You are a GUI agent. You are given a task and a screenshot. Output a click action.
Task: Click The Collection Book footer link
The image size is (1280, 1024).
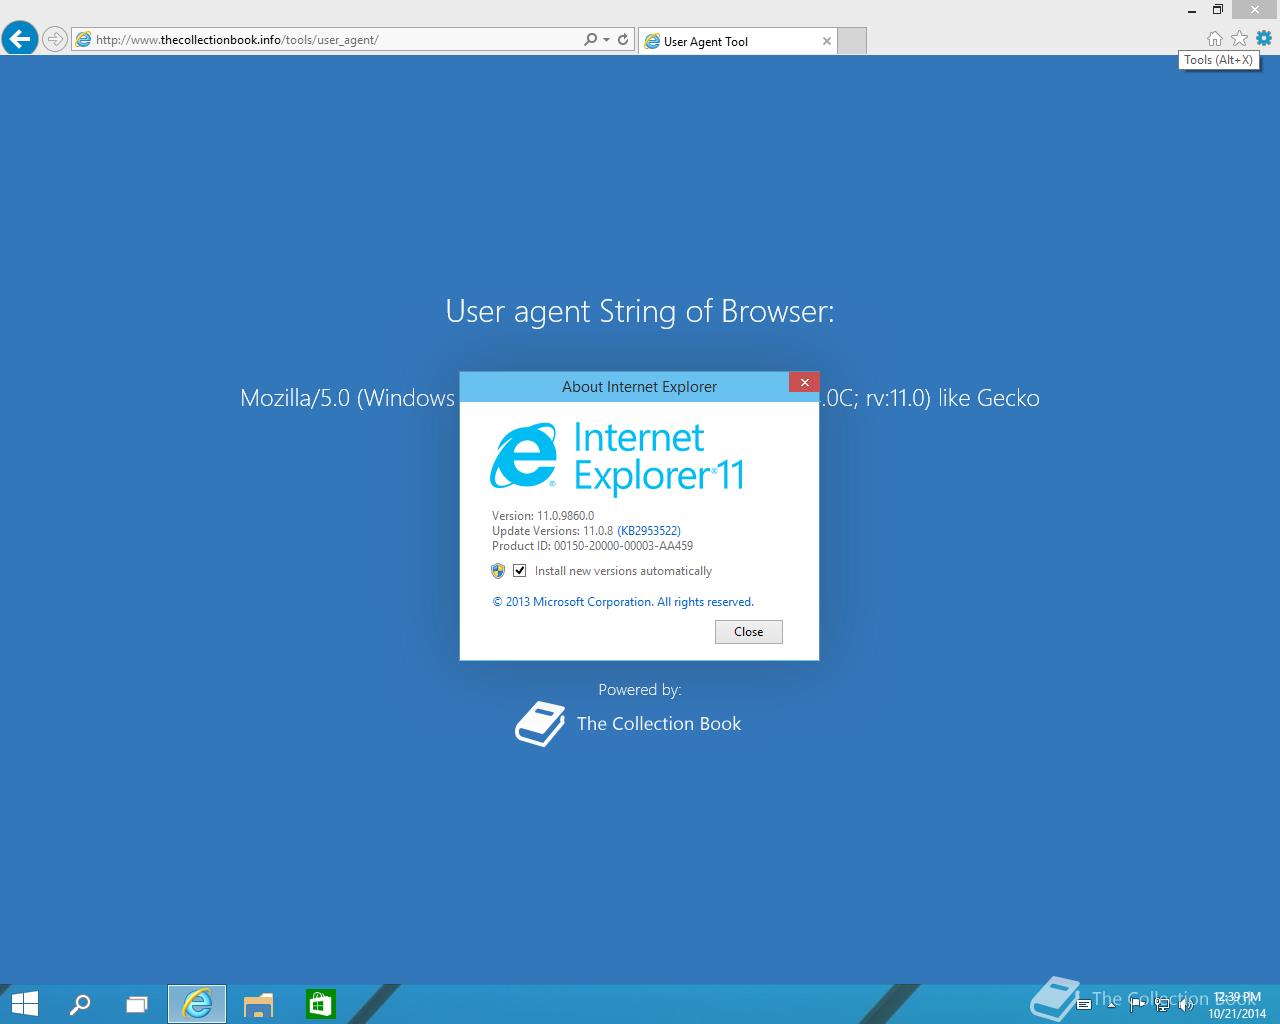click(x=659, y=724)
